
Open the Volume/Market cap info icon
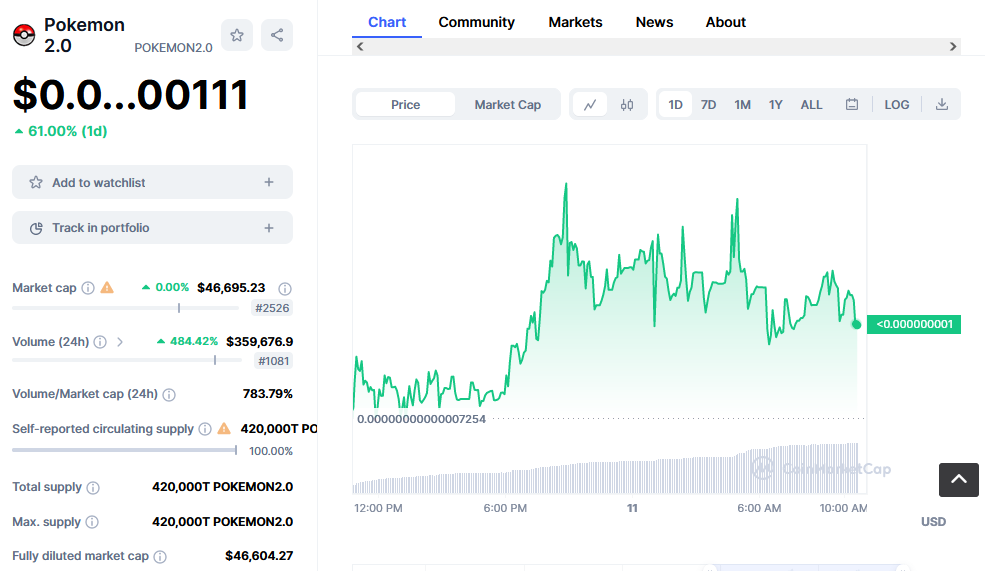(x=169, y=394)
